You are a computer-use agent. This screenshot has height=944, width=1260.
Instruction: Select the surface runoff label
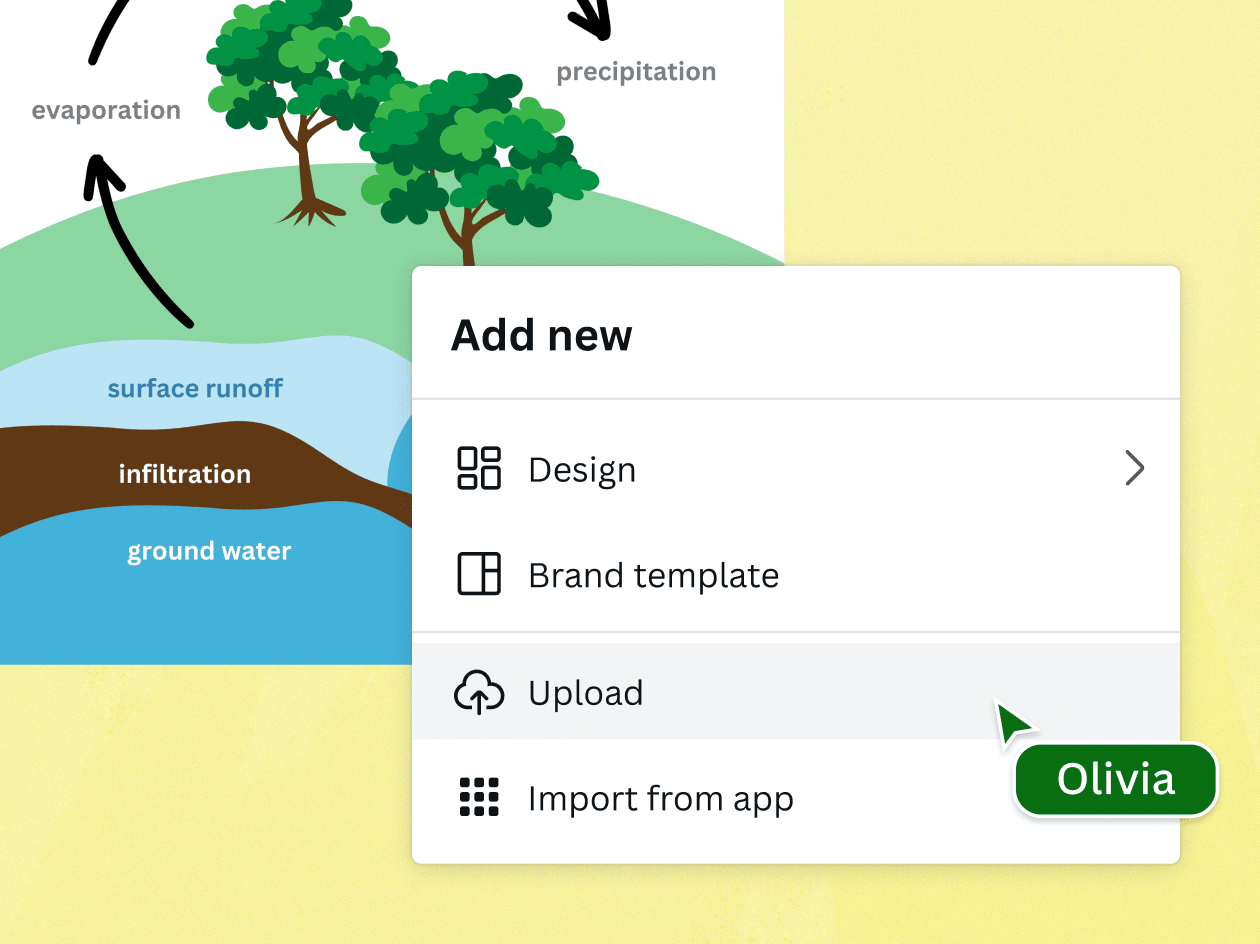click(x=195, y=388)
